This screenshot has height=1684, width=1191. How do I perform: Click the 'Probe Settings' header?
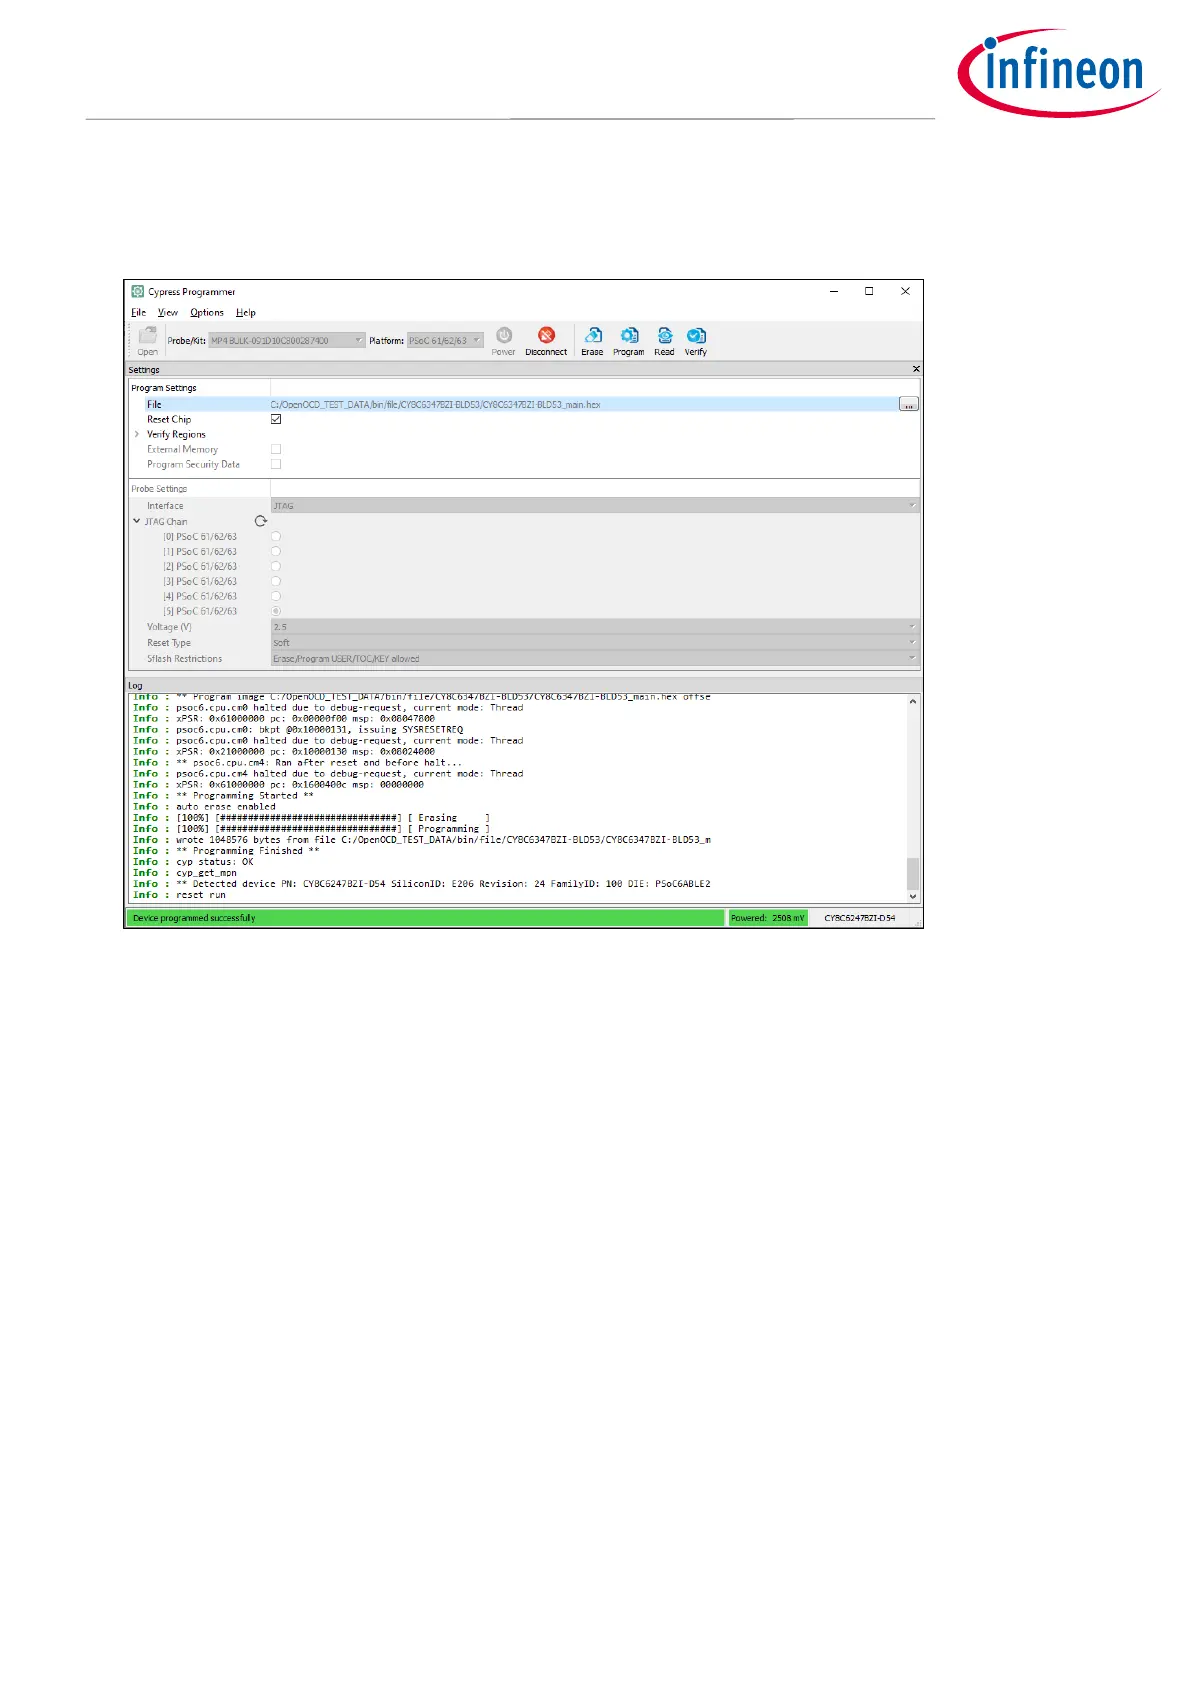(x=159, y=489)
